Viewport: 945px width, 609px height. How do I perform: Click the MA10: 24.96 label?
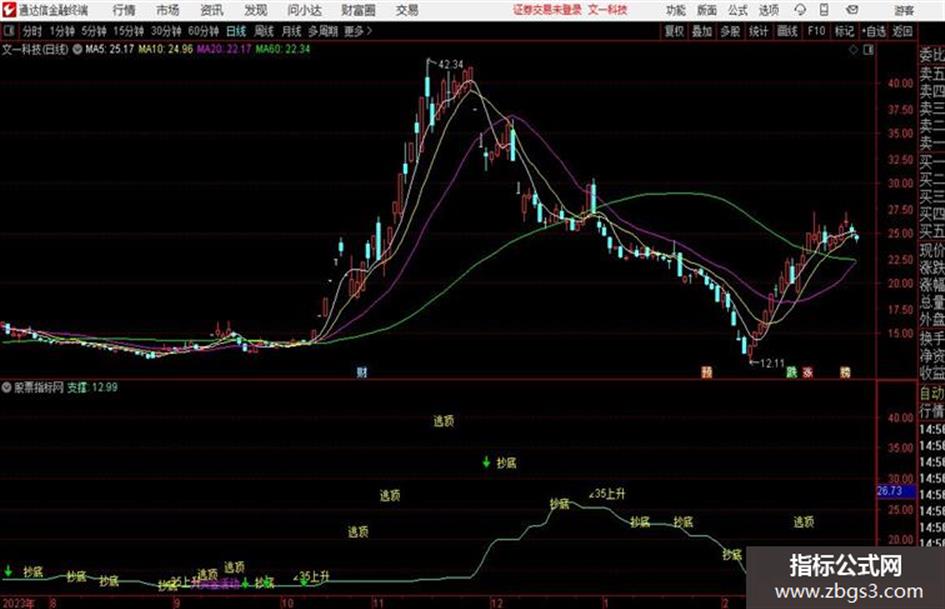point(166,49)
